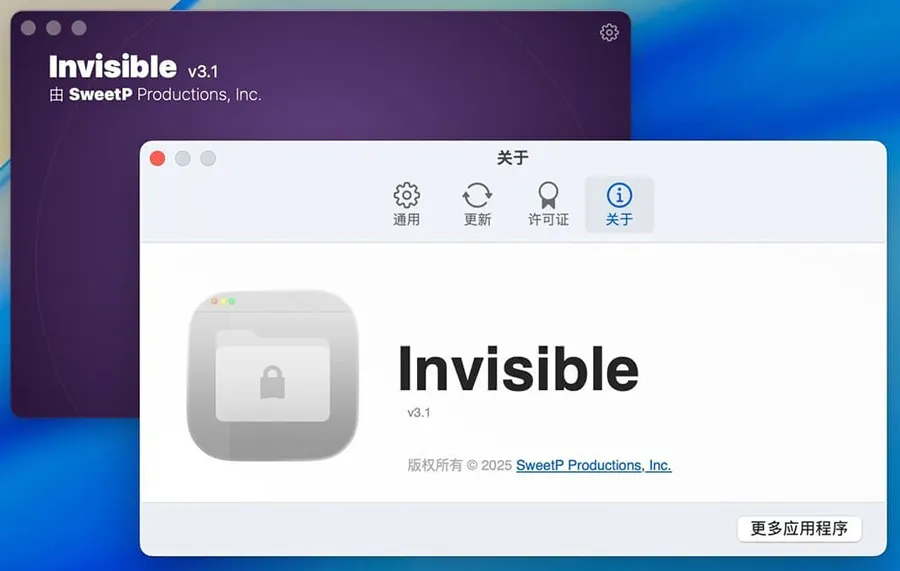900x571 pixels.
Task: Select the 关于 (About) info tab
Action: (619, 204)
